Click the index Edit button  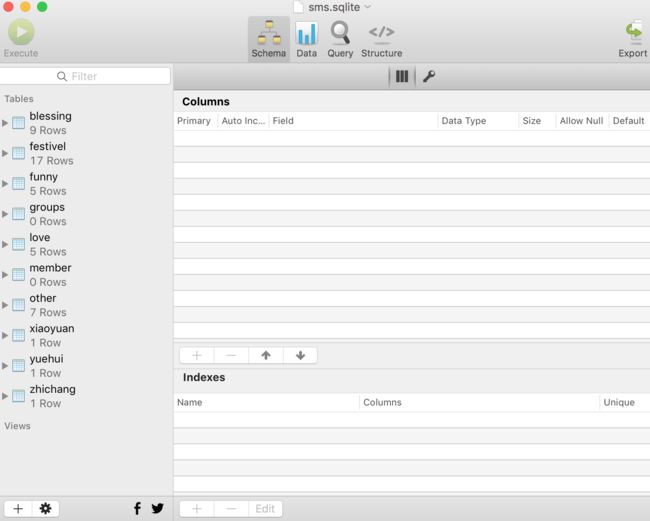[x=265, y=509]
